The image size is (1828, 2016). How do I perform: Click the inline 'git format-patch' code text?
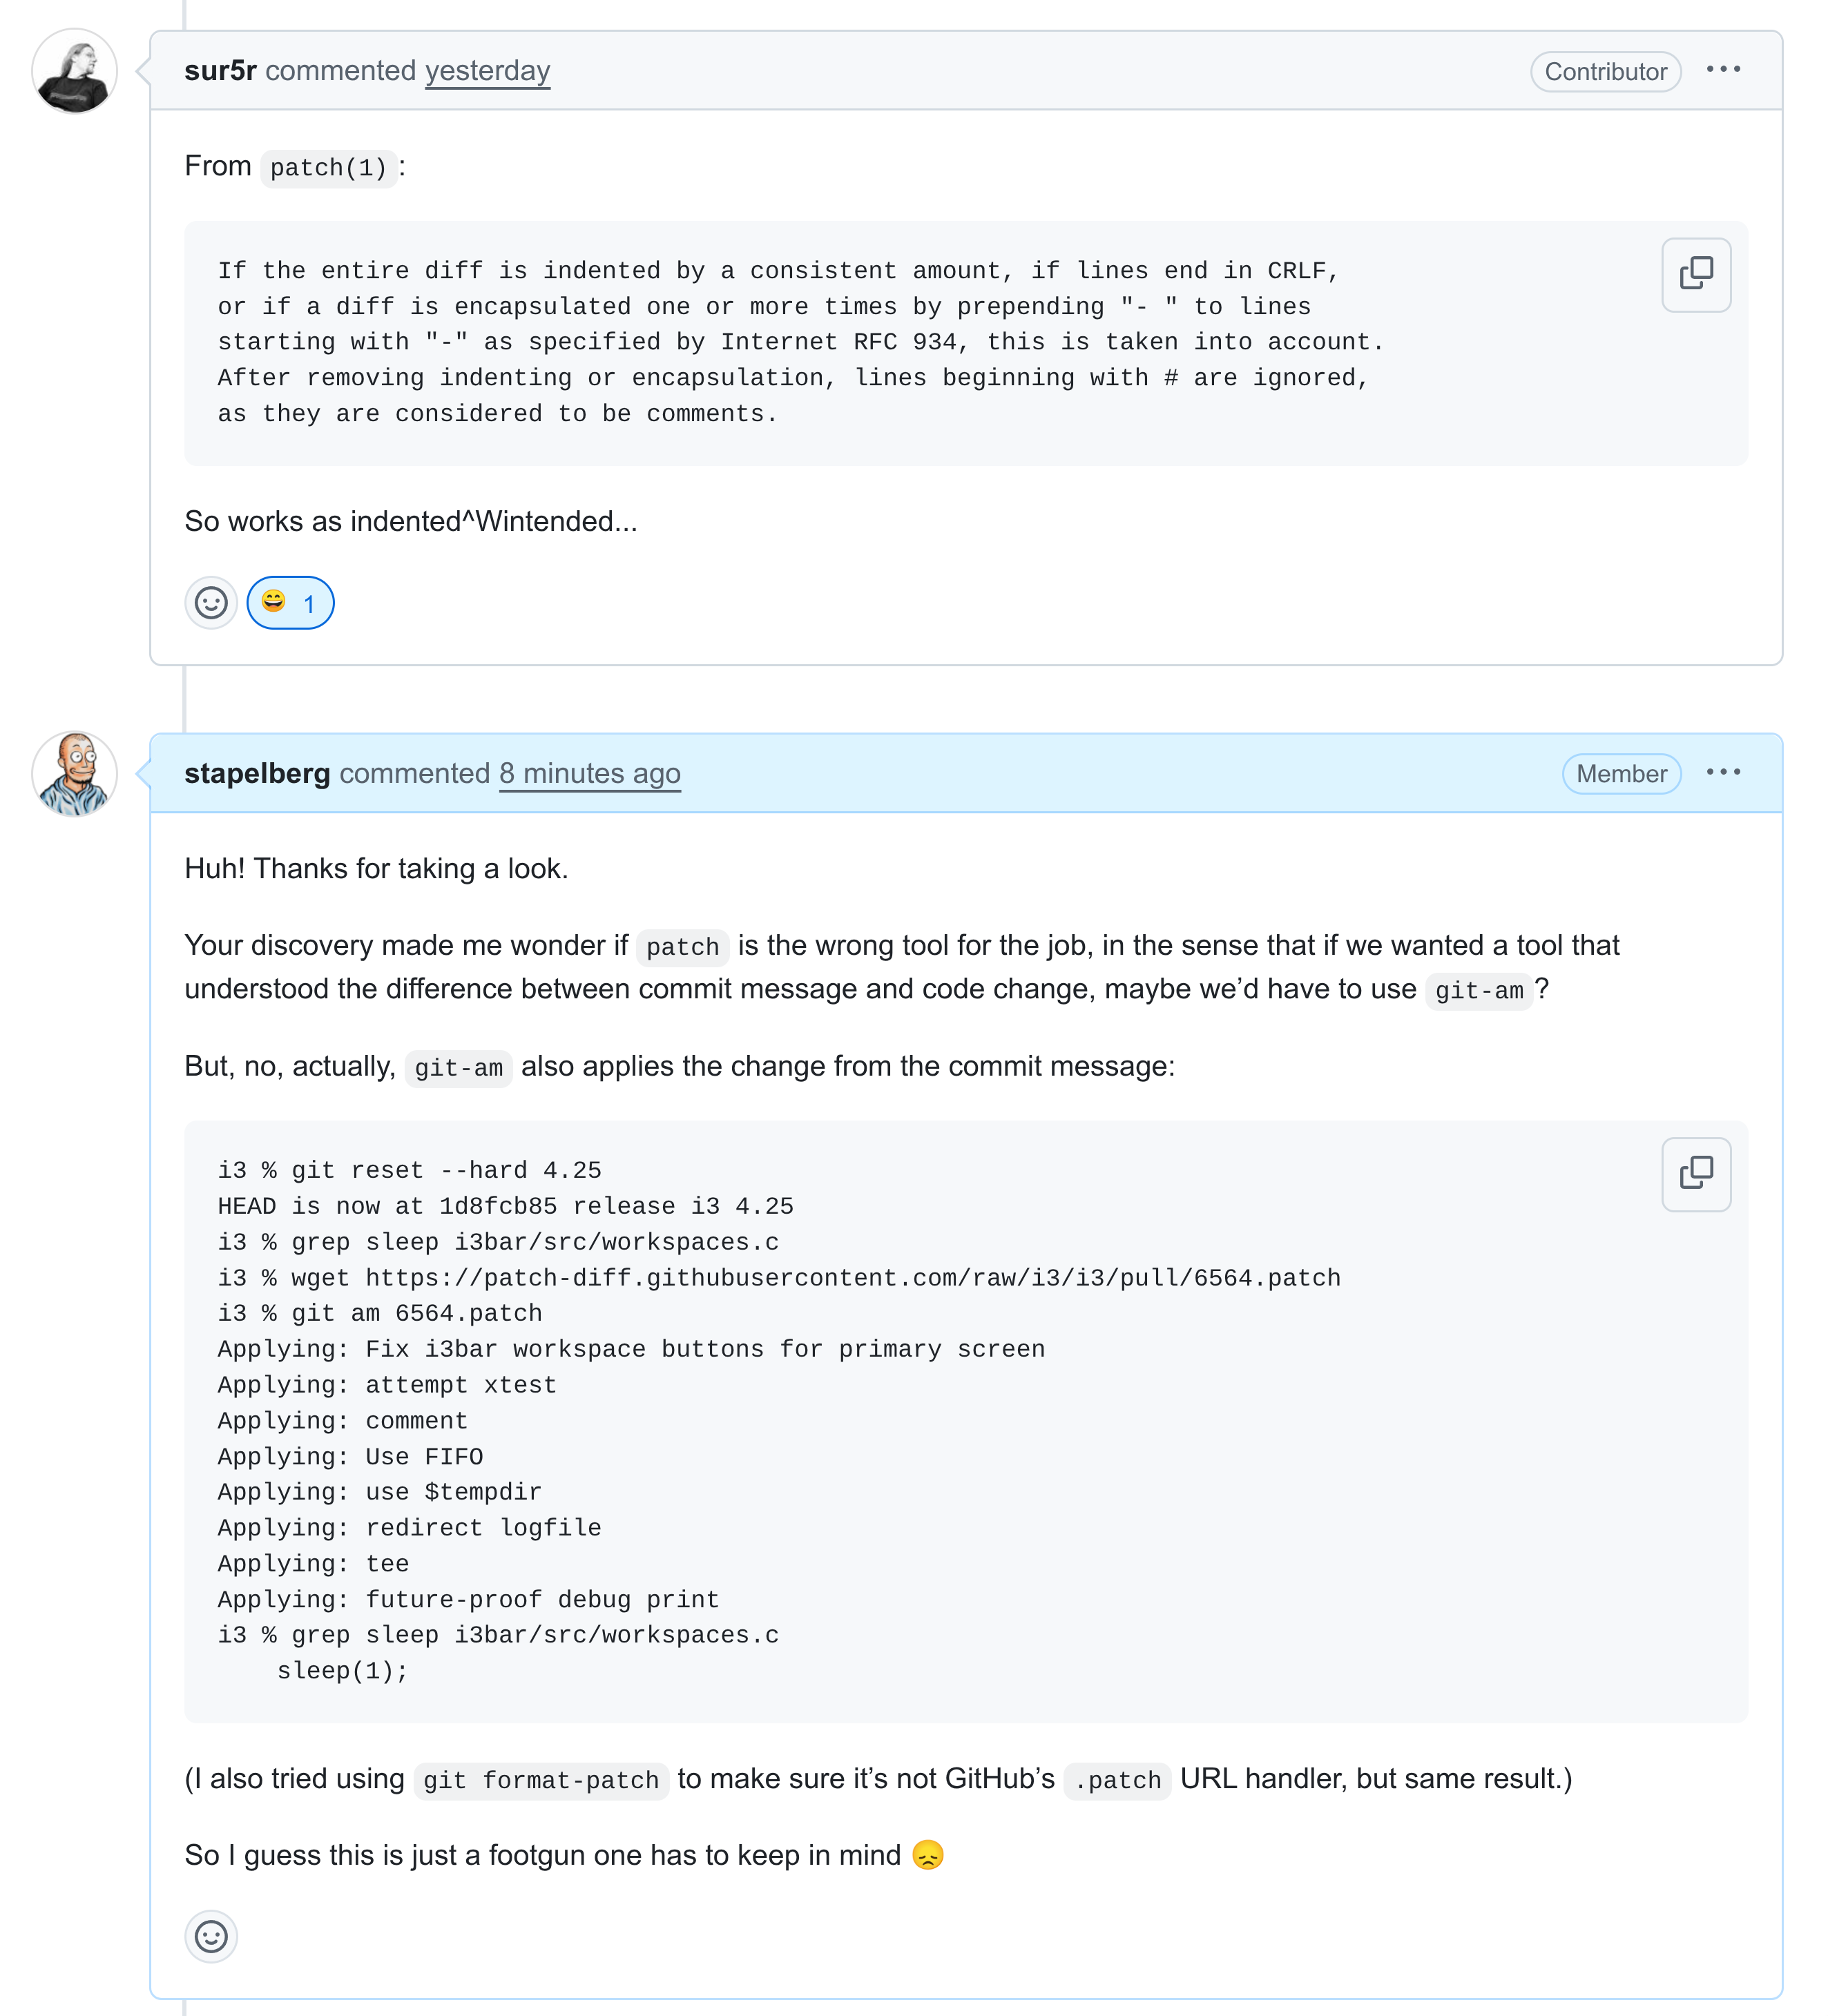pyautogui.click(x=540, y=1781)
